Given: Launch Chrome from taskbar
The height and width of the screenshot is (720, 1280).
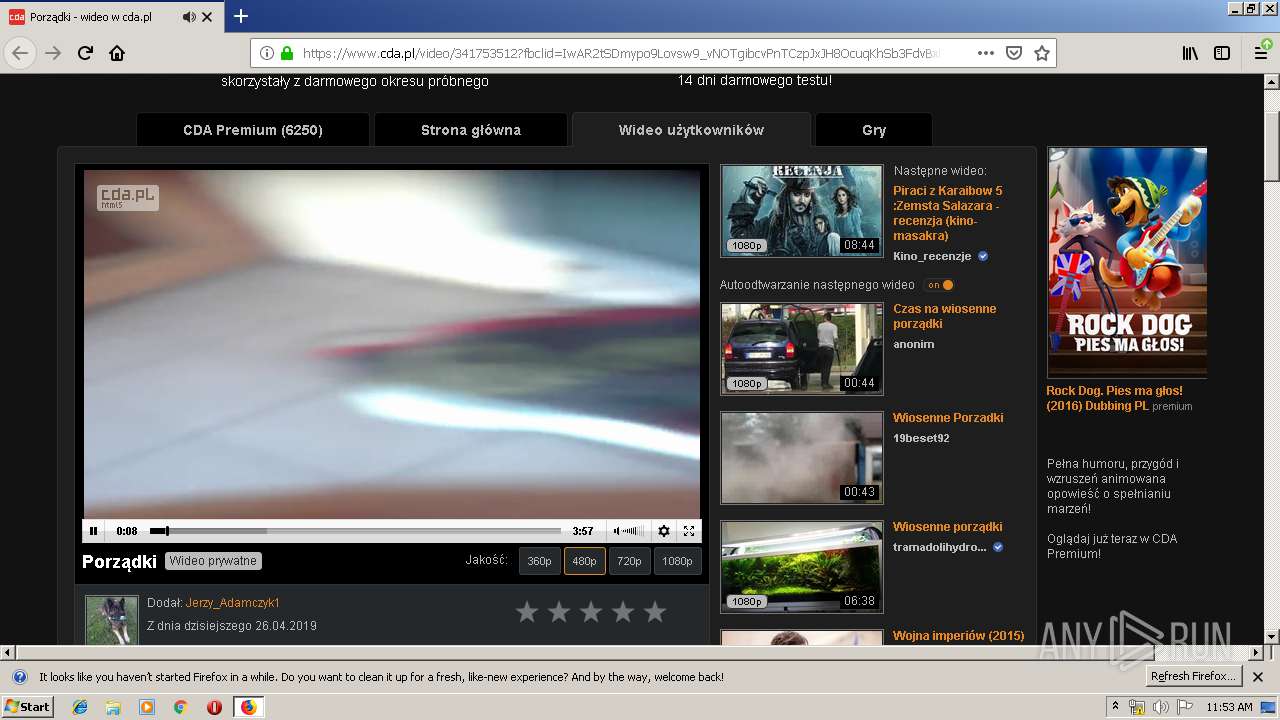Looking at the screenshot, I should (181, 707).
